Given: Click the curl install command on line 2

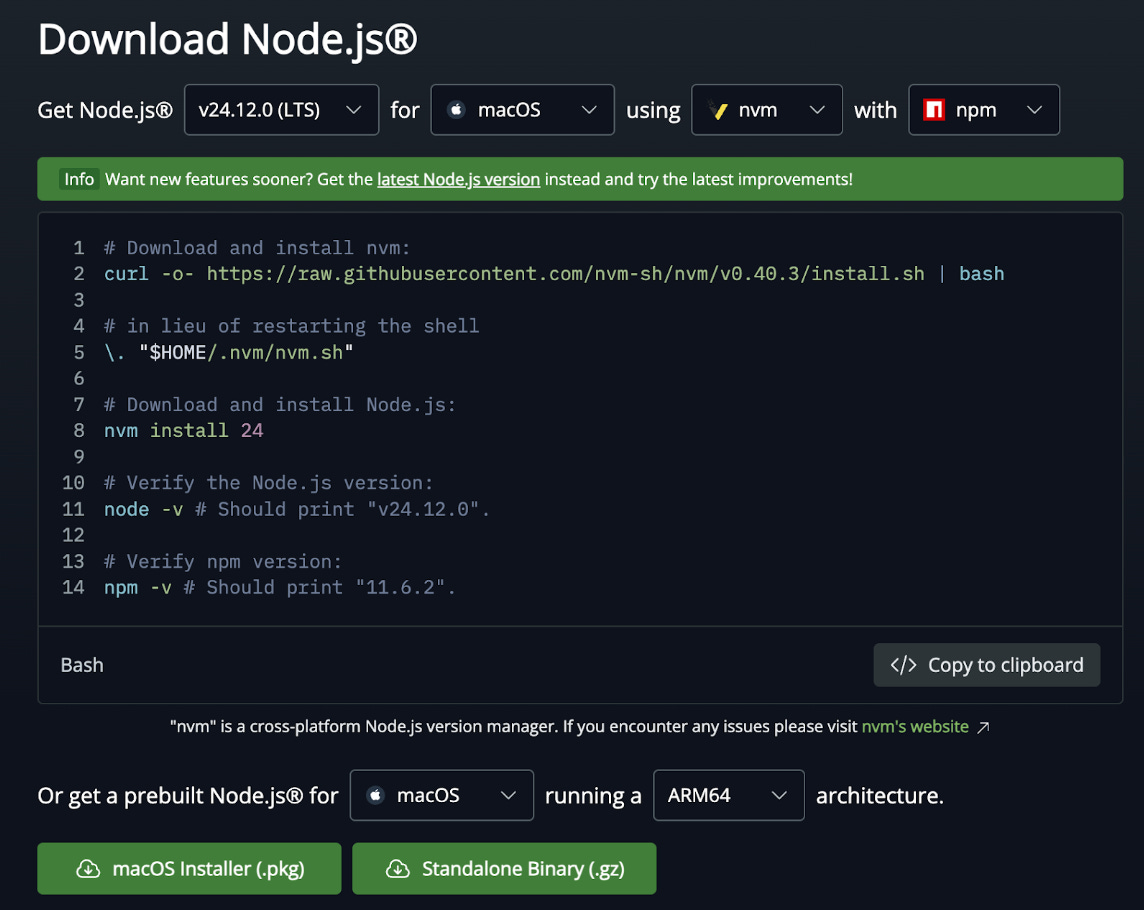Looking at the screenshot, I should click(554, 274).
